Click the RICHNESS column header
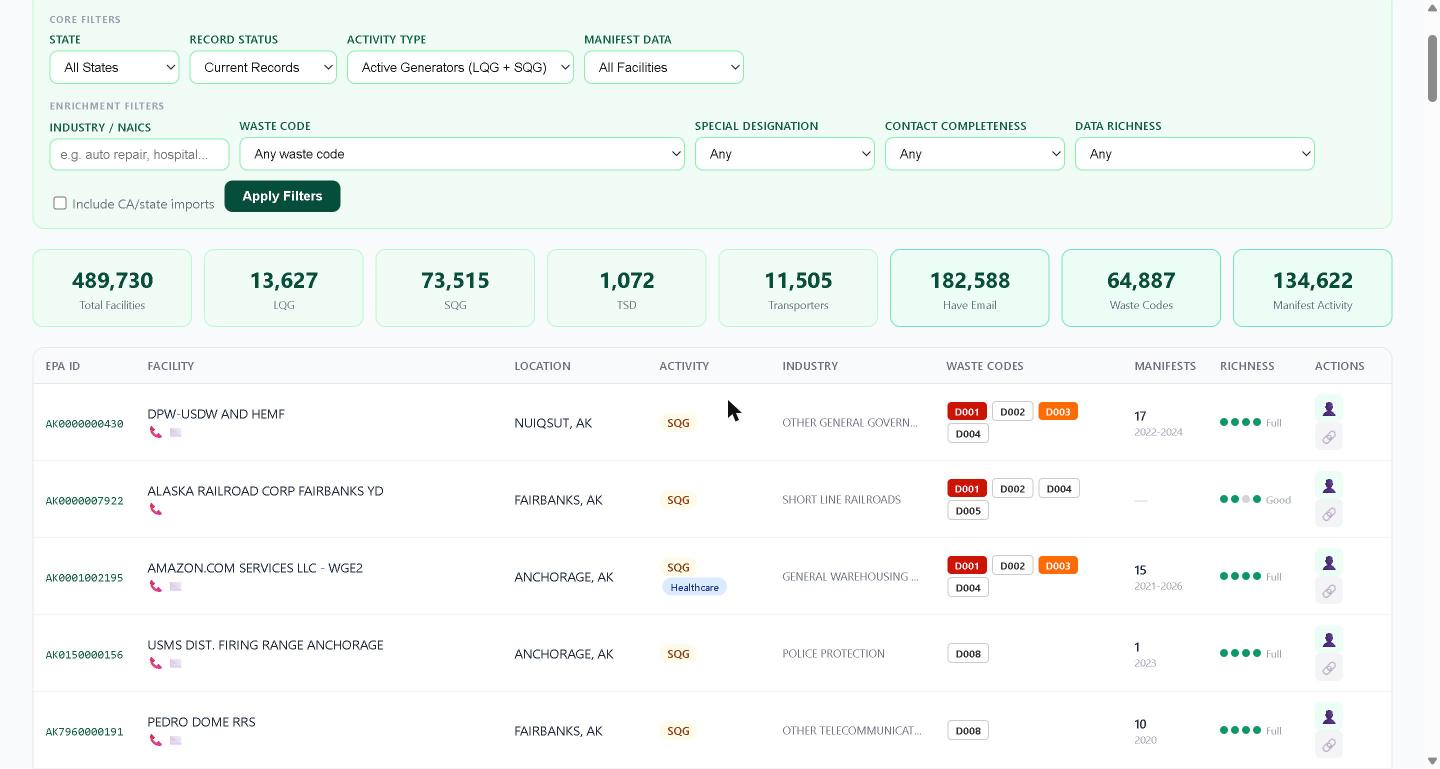The image size is (1440, 769). (x=1247, y=366)
